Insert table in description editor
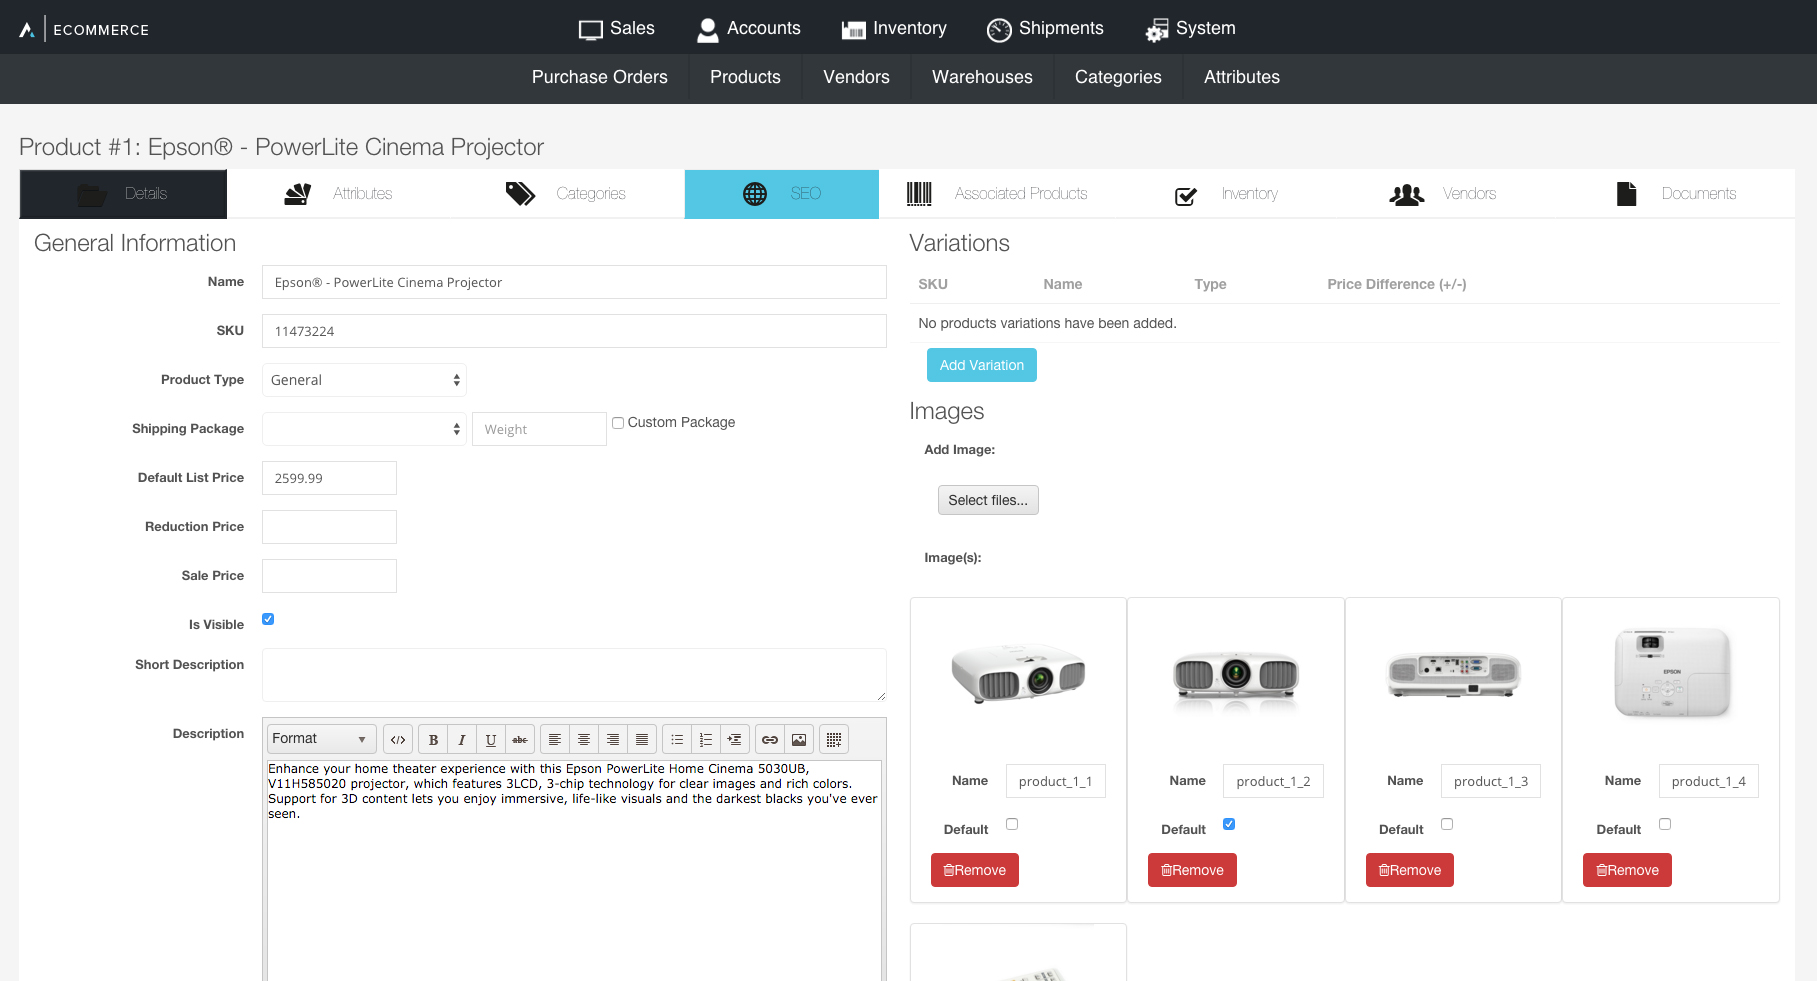The height and width of the screenshot is (981, 1817). pyautogui.click(x=834, y=740)
